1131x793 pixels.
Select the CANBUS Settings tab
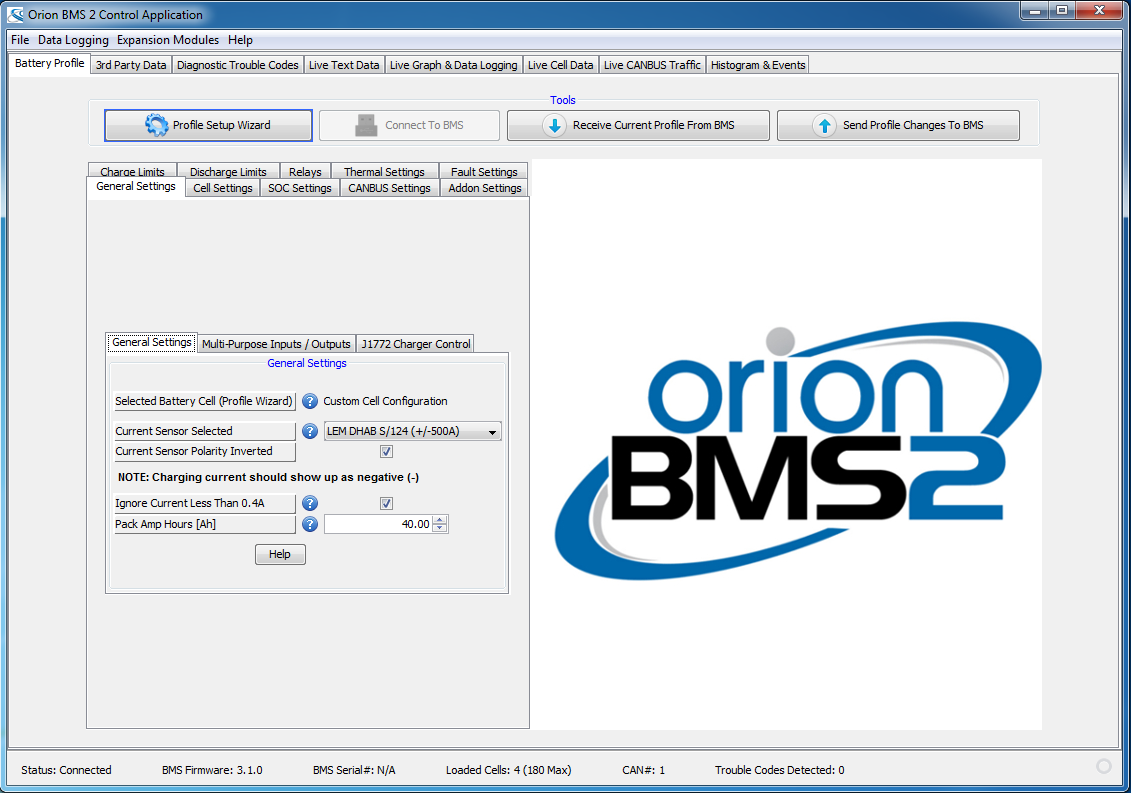click(x=389, y=188)
